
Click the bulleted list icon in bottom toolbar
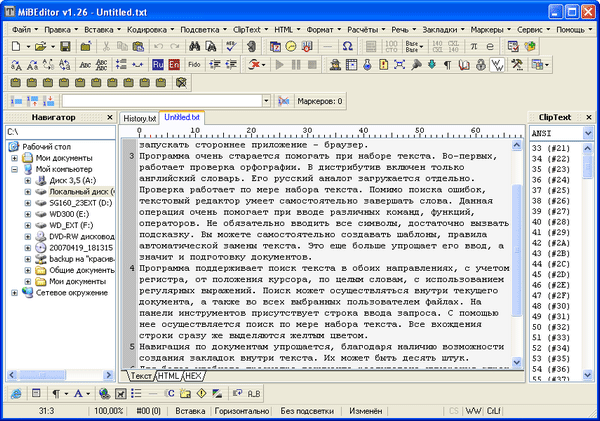click(x=136, y=393)
